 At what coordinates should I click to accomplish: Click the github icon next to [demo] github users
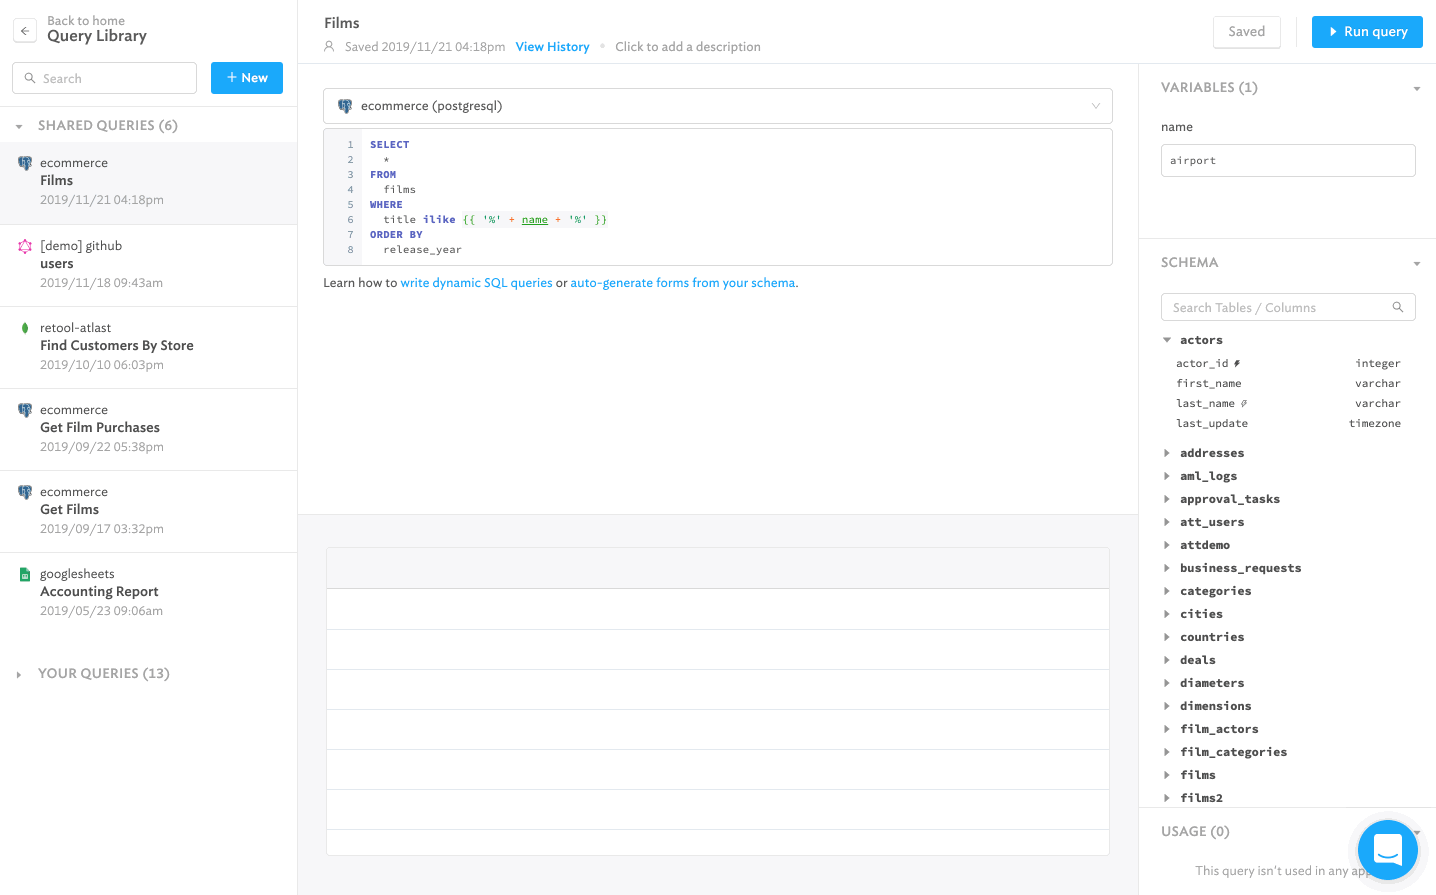[x=23, y=245]
